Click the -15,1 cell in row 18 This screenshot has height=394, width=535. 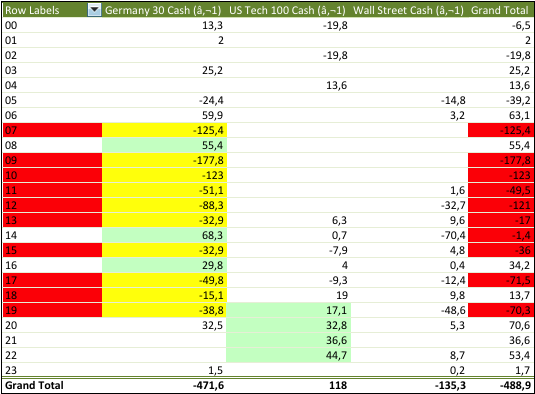(164, 295)
